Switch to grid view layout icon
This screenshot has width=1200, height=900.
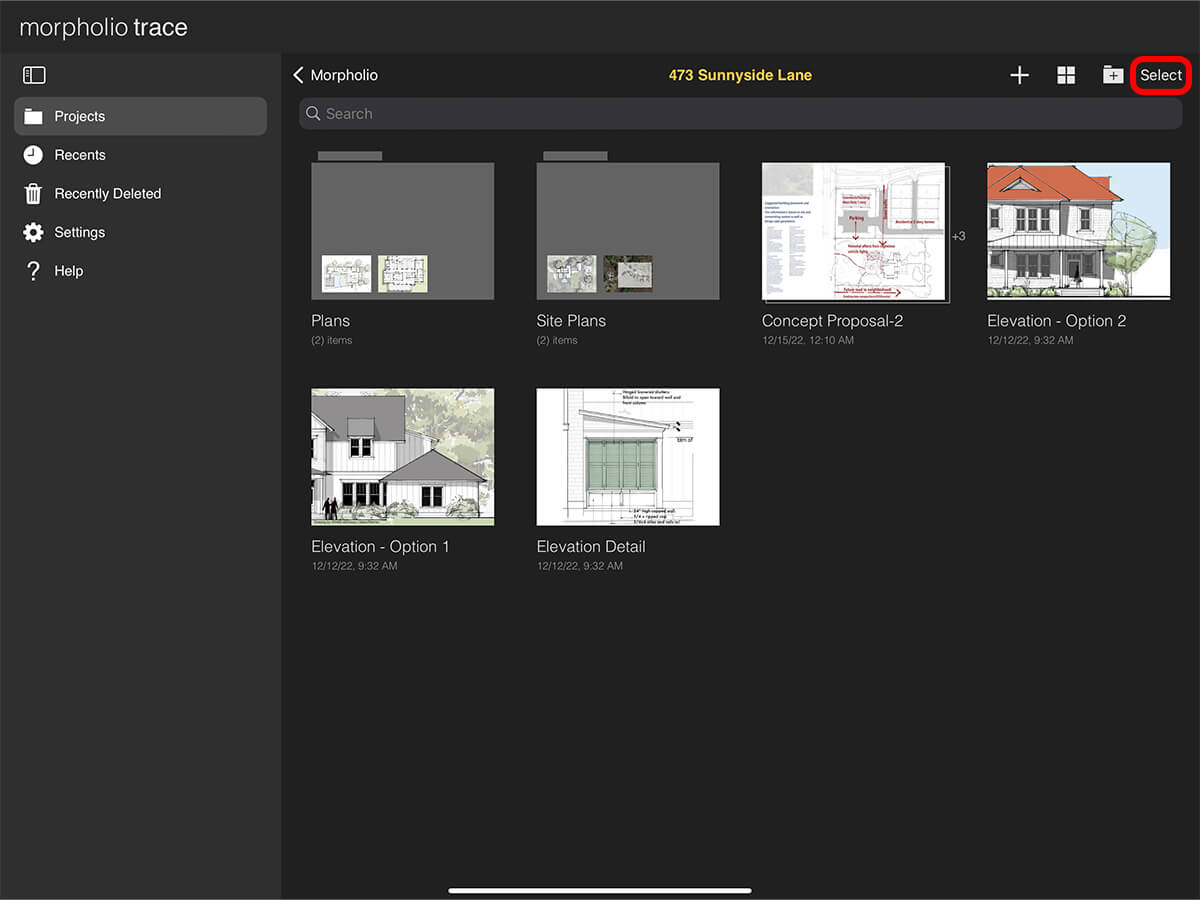coord(1066,75)
